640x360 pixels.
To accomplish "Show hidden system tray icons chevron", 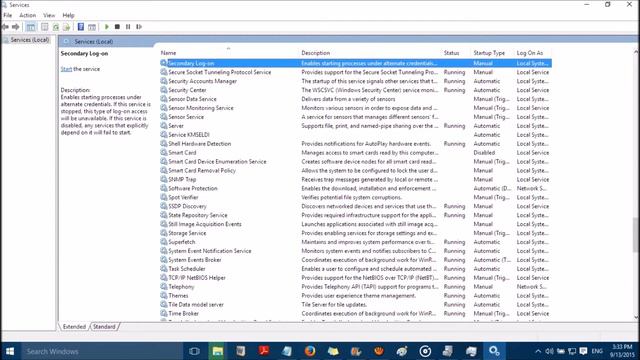I will (538, 351).
